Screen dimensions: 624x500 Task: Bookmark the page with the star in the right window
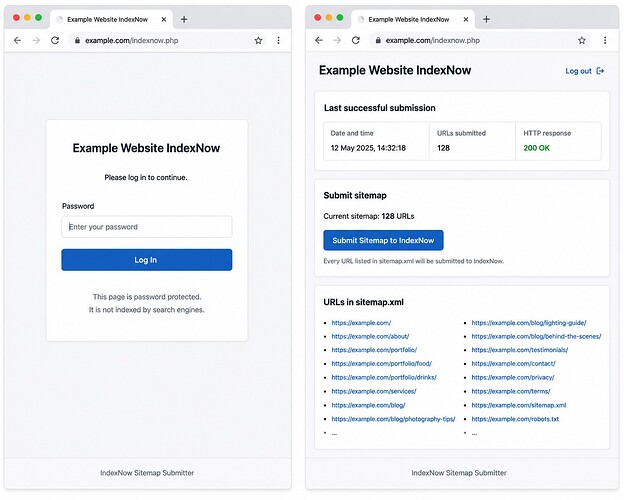click(582, 40)
